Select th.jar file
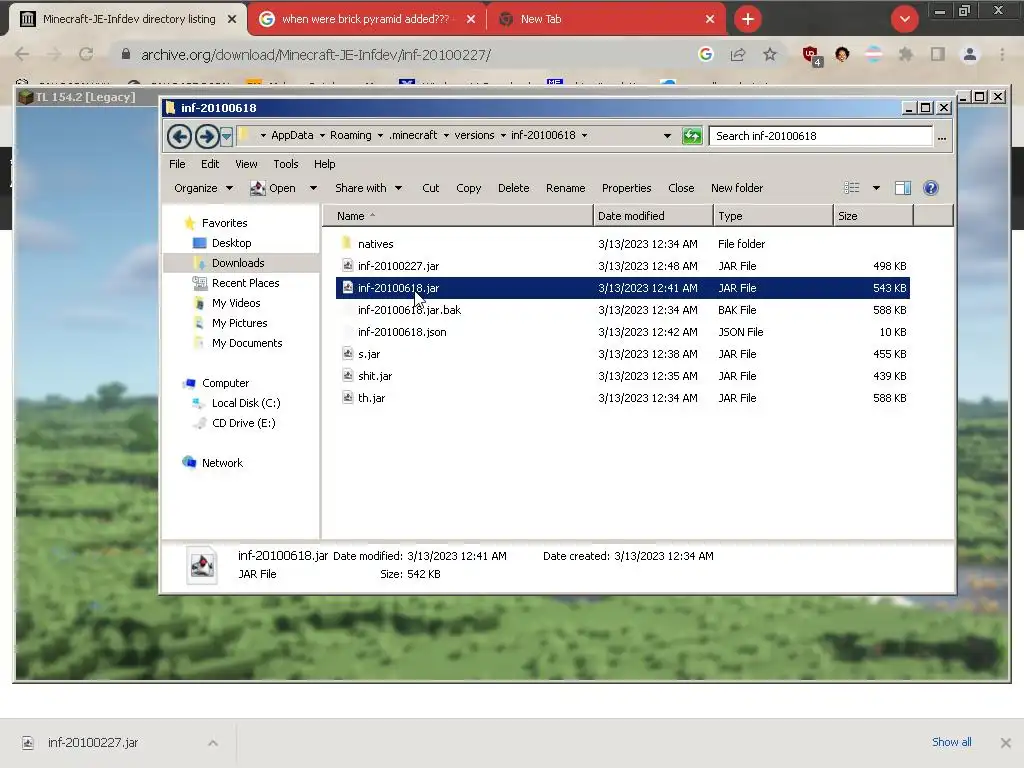The width and height of the screenshot is (1024, 768). point(371,398)
